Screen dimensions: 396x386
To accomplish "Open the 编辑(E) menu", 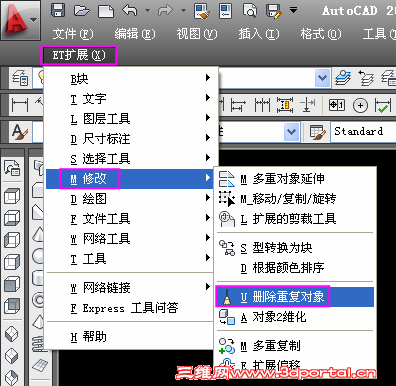I will point(135,34).
